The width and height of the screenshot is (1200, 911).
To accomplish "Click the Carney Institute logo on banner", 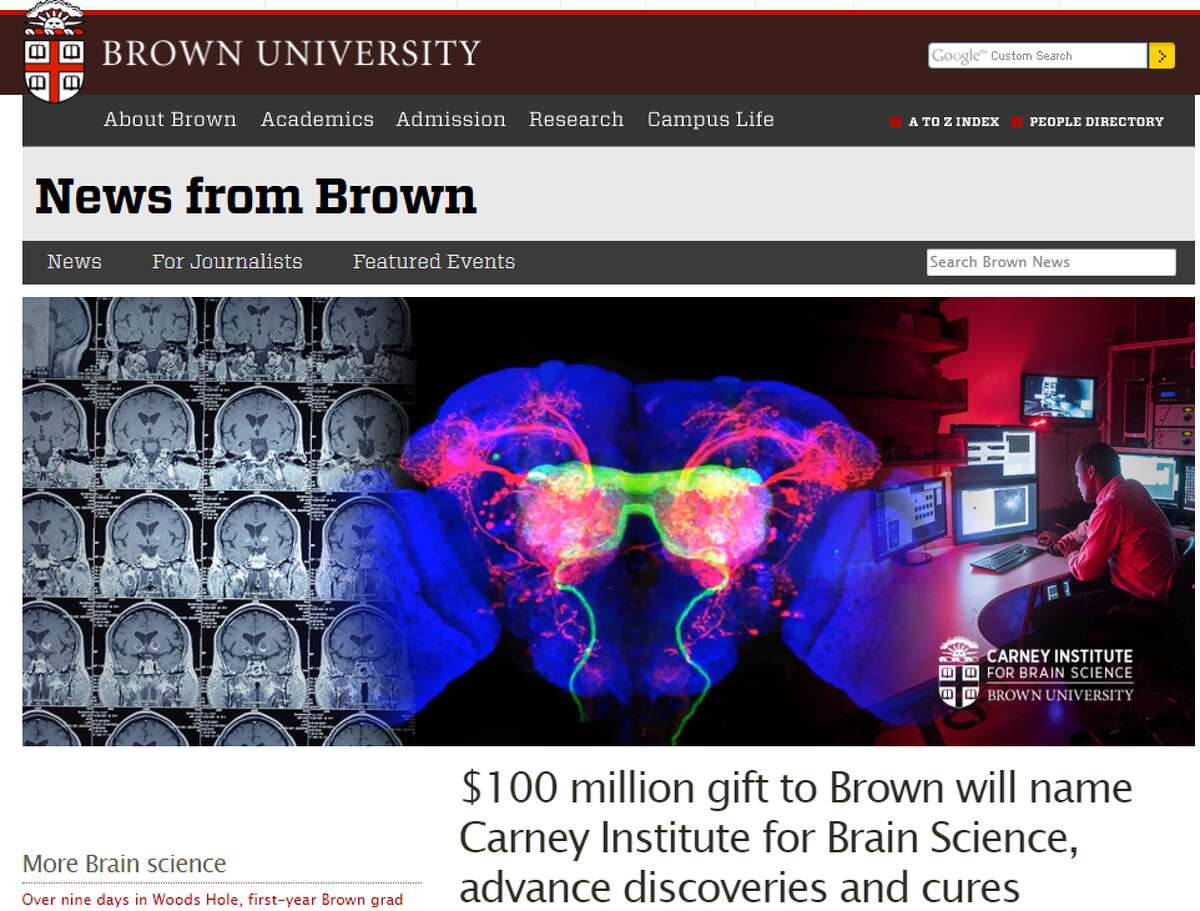I will [x=1036, y=672].
